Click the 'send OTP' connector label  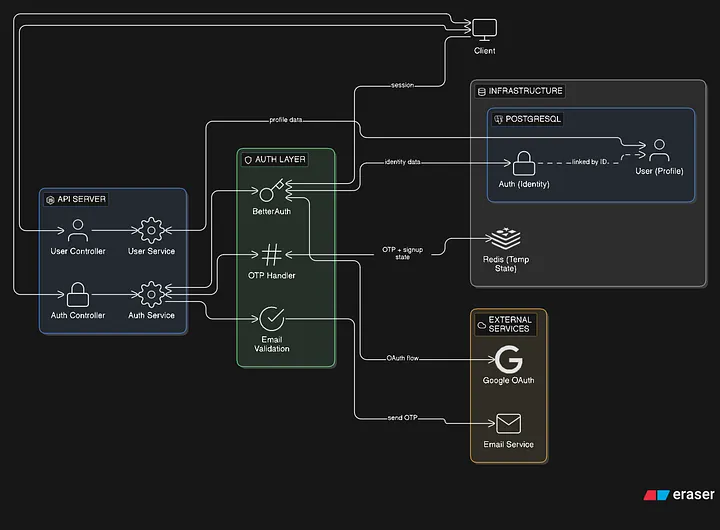tap(402, 417)
